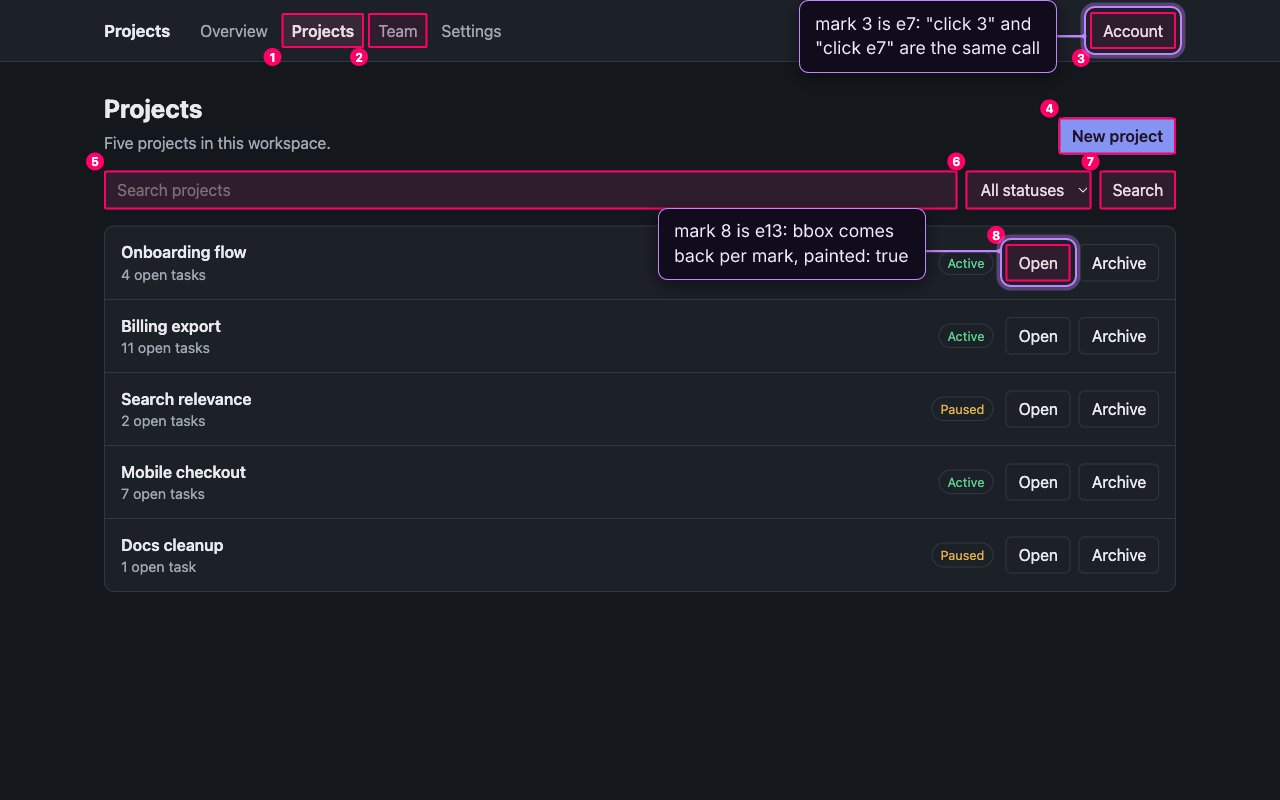Focus the Search projects field
Screen dimensions: 1280x800
pos(530,190)
